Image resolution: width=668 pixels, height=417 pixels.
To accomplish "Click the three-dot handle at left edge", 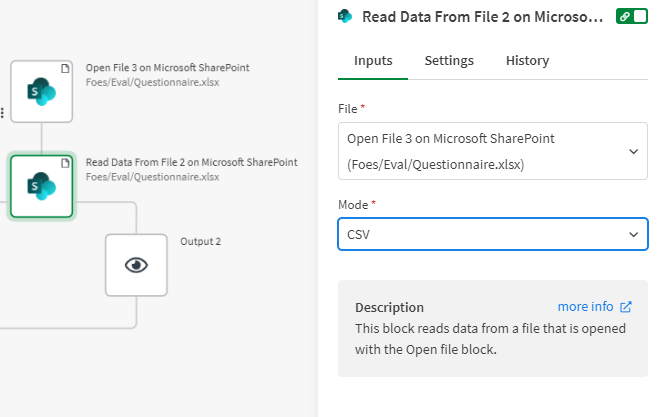I will tap(3, 114).
